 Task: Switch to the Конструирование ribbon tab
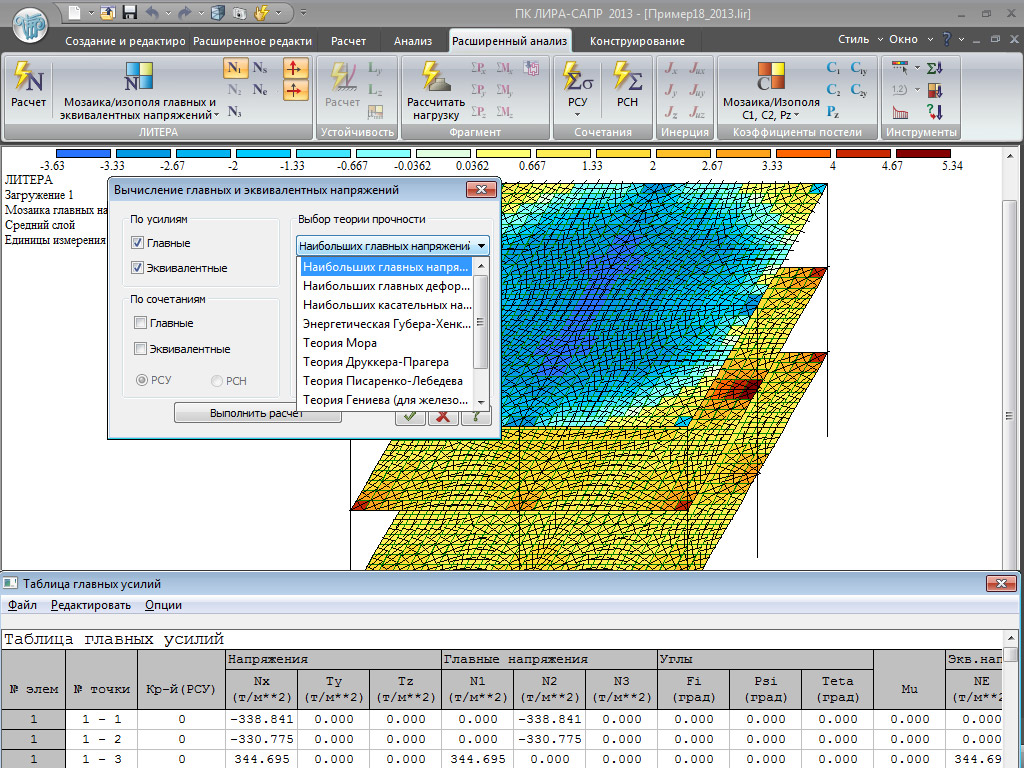(637, 41)
